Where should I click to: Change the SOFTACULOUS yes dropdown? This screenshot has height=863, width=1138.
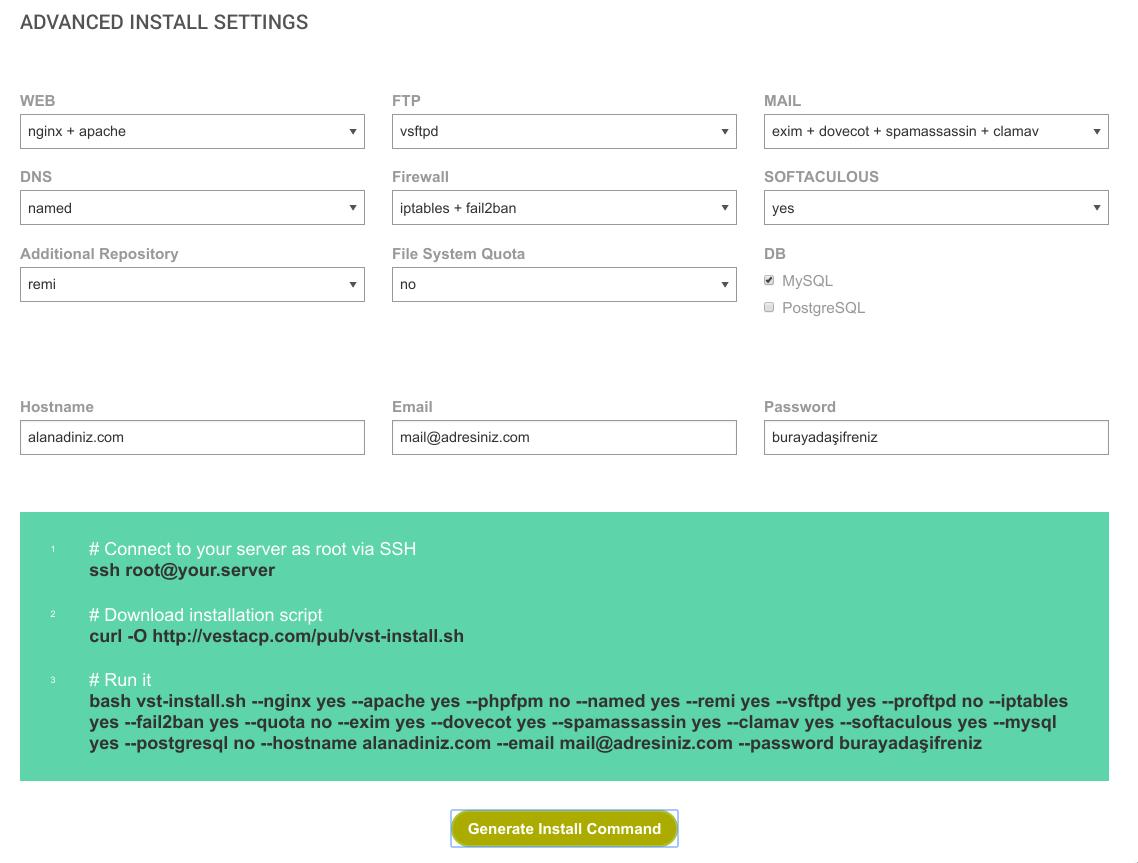[x=936, y=208]
